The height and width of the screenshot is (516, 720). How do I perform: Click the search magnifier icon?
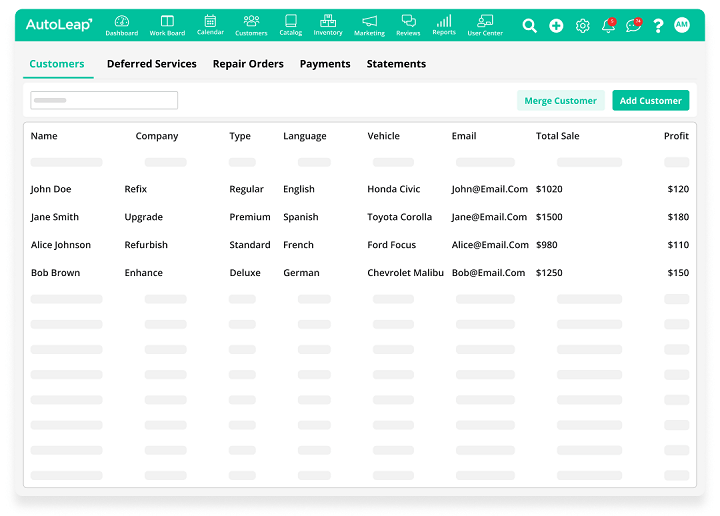pos(530,26)
